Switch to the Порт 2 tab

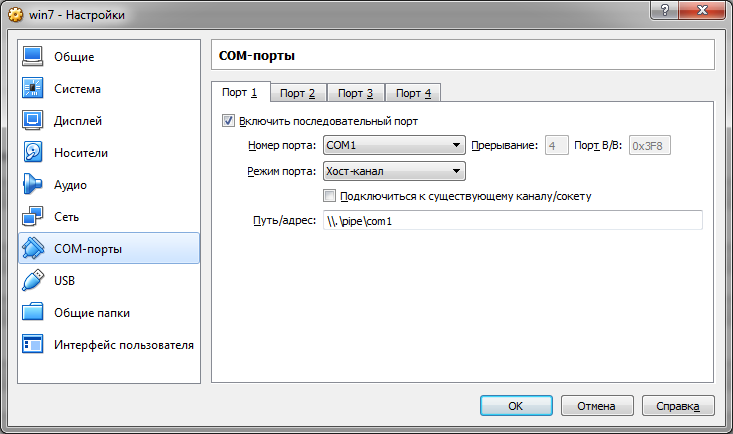click(x=298, y=93)
